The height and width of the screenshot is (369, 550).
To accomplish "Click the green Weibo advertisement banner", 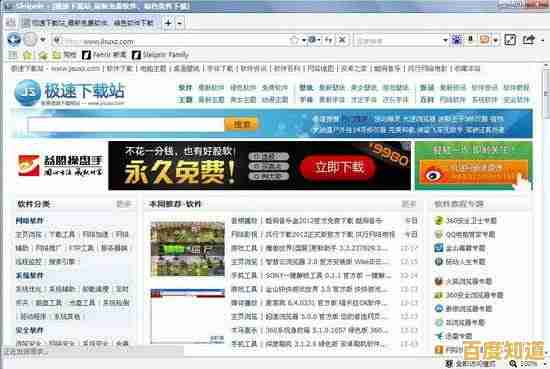I will [x=474, y=166].
